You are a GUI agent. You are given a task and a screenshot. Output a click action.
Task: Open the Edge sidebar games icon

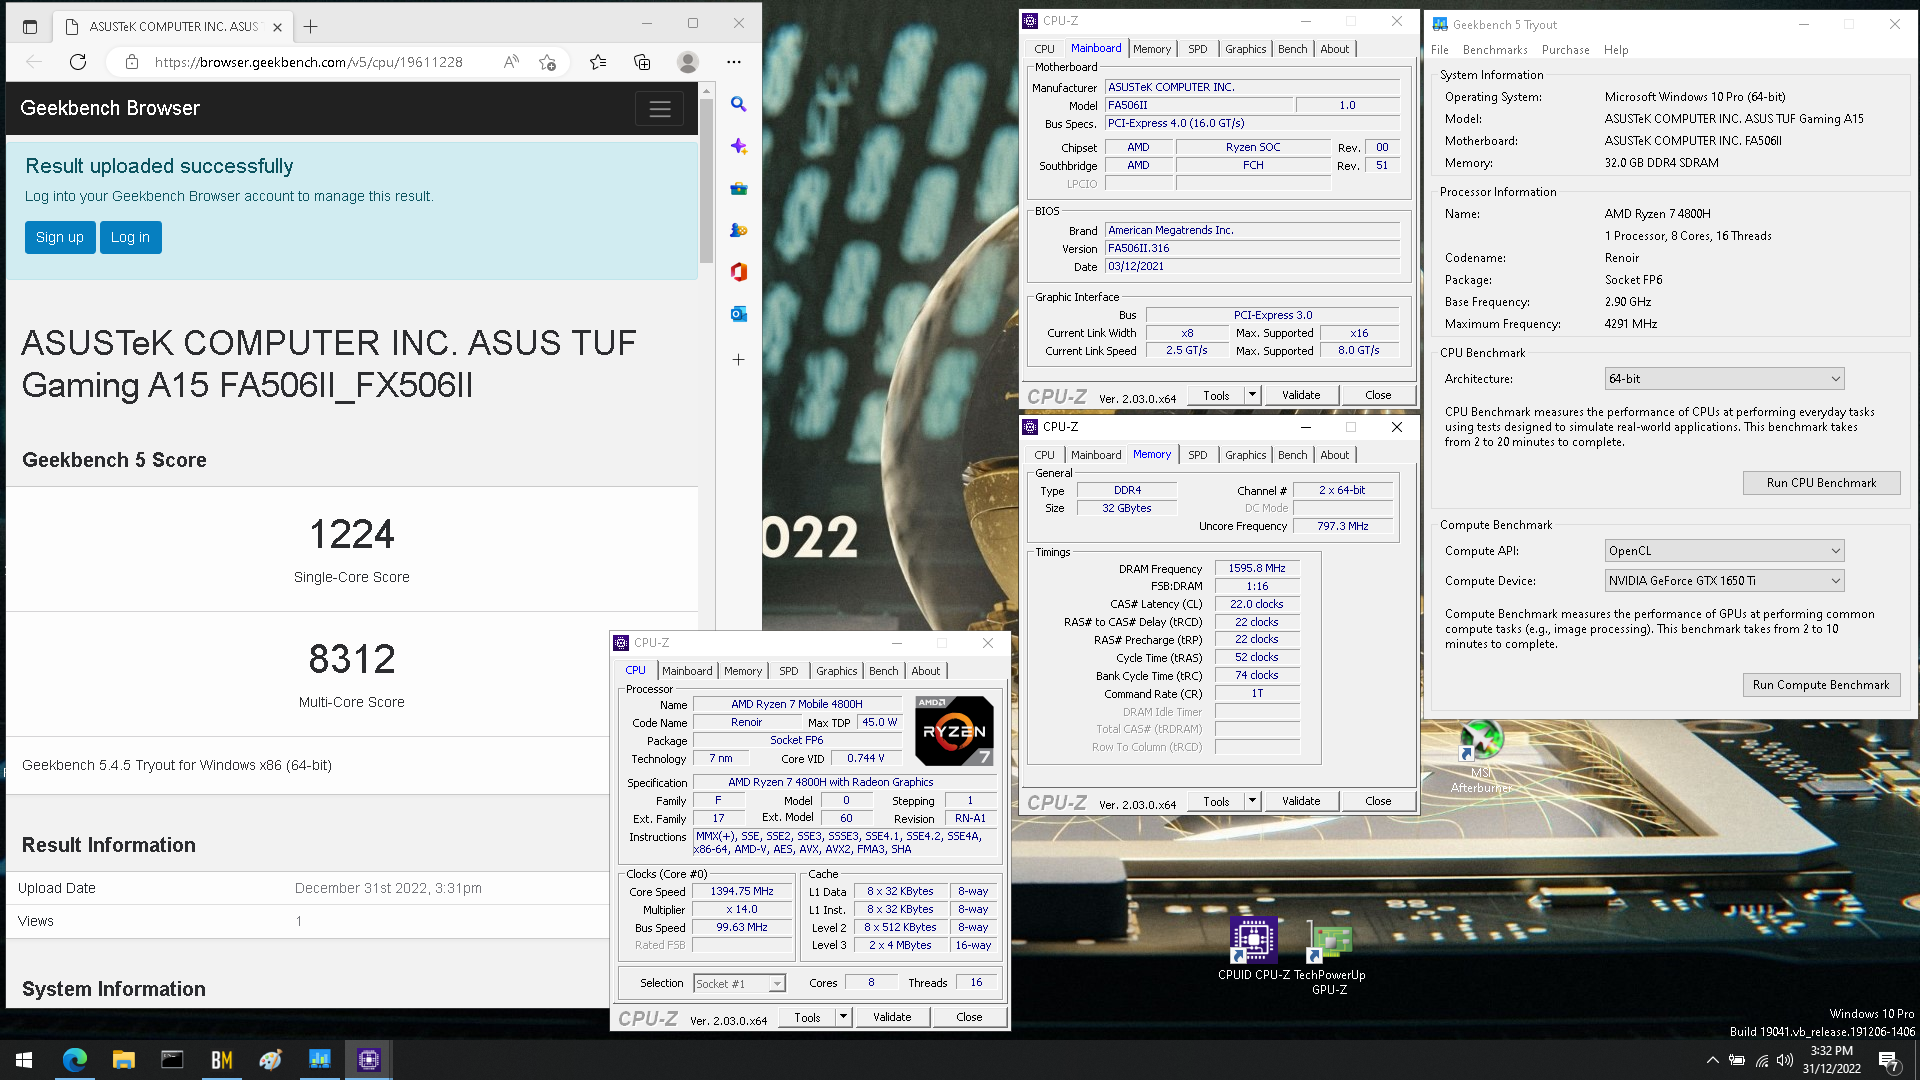738,230
